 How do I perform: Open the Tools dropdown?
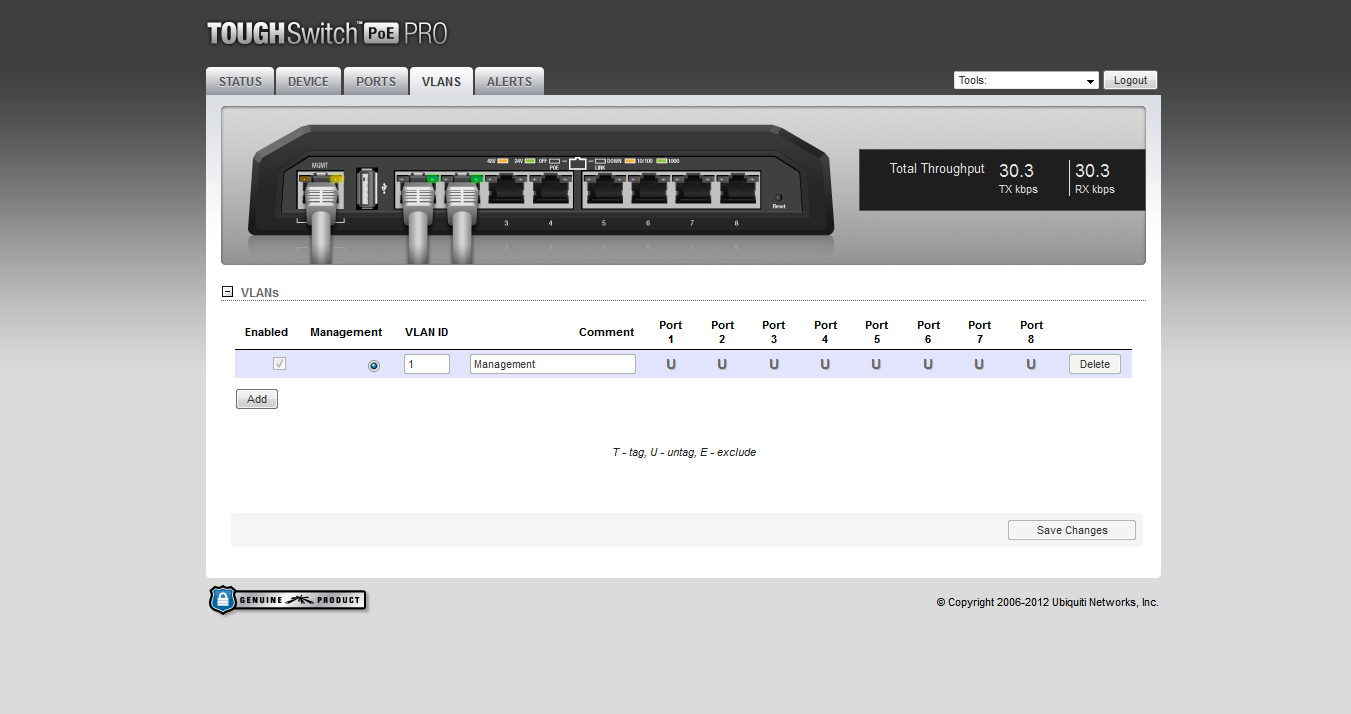(1026, 81)
